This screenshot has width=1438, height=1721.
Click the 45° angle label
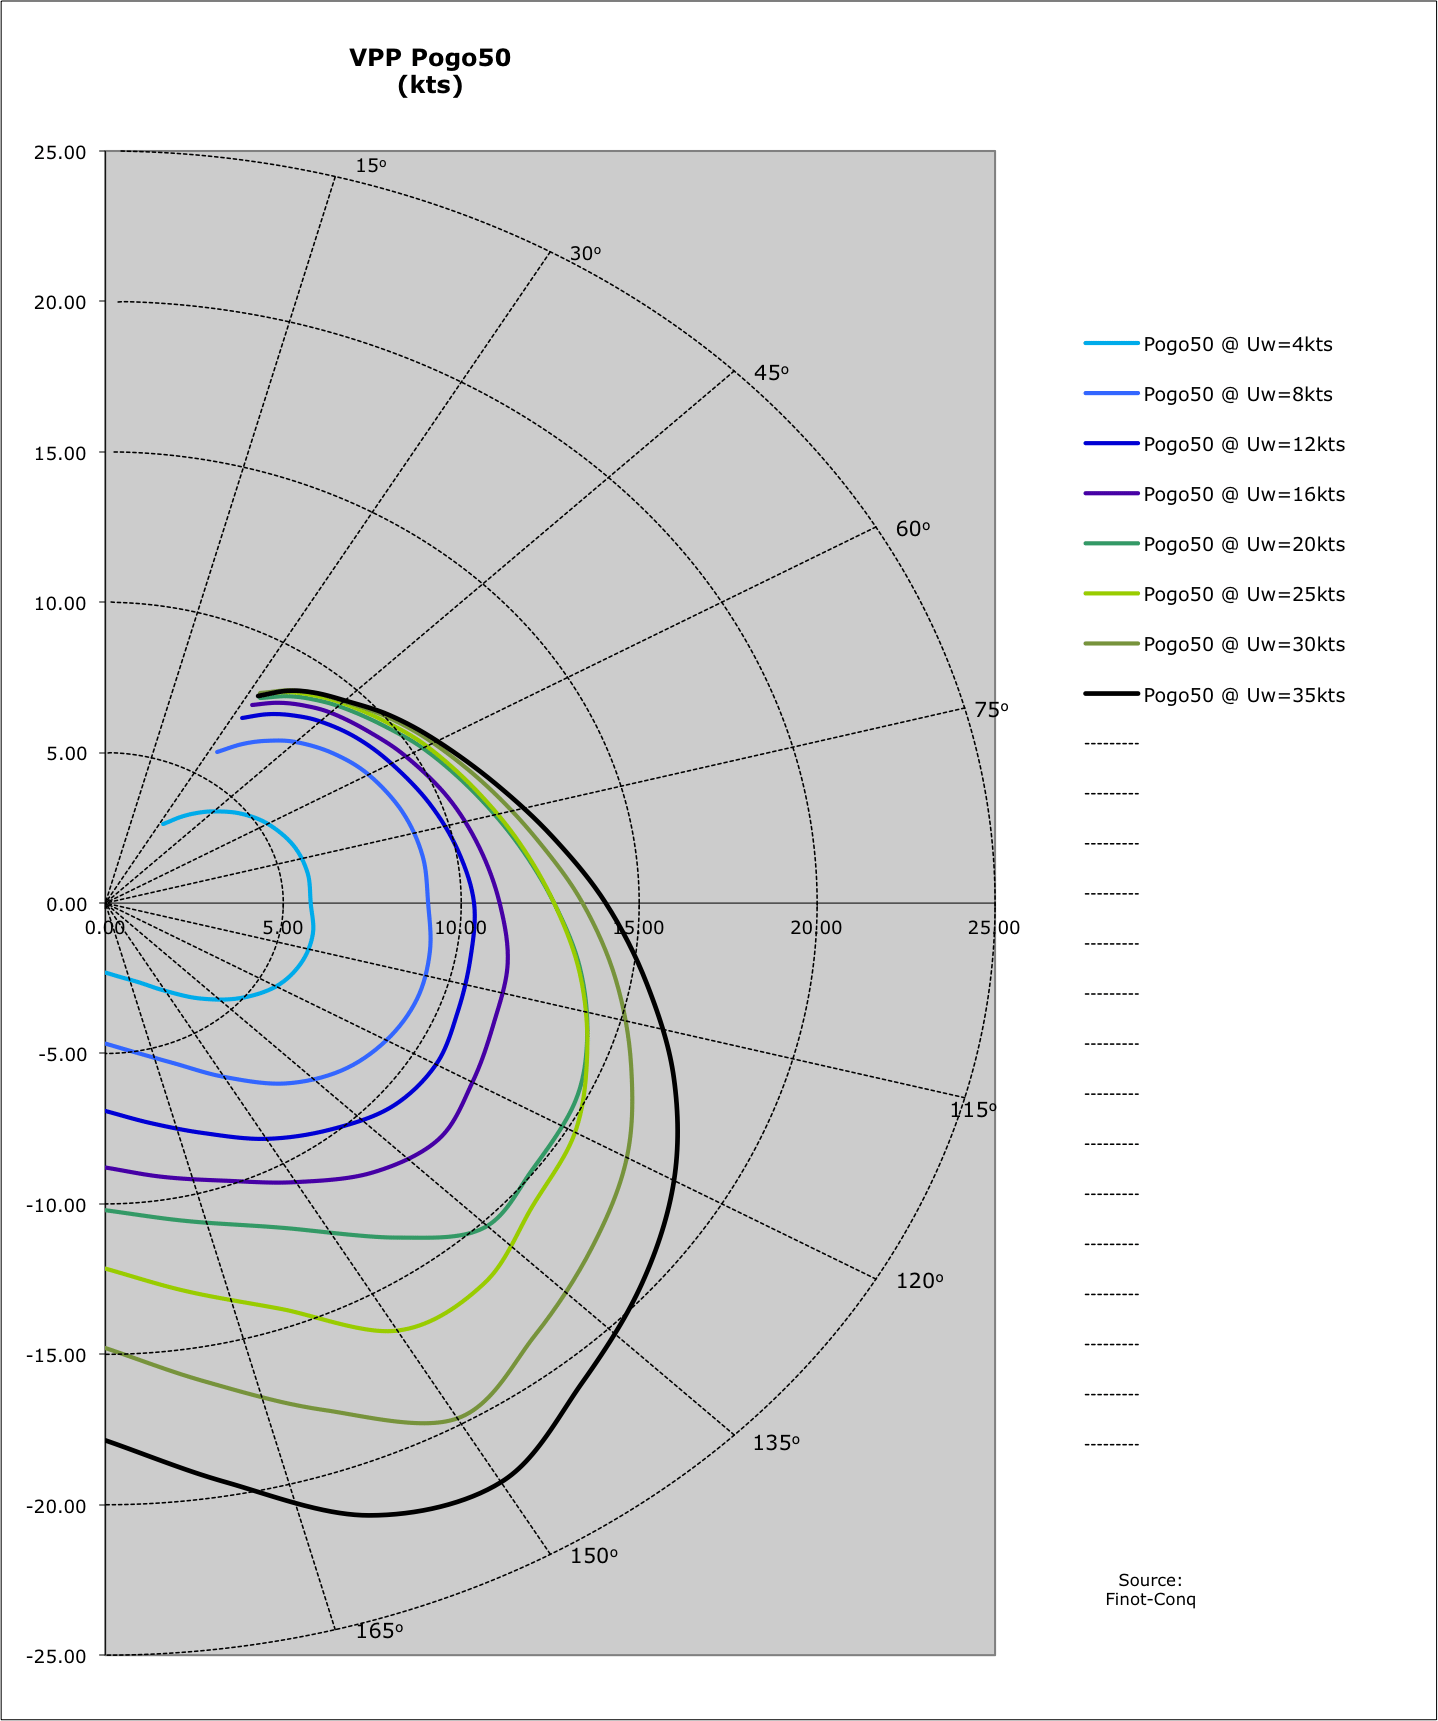[x=771, y=373]
